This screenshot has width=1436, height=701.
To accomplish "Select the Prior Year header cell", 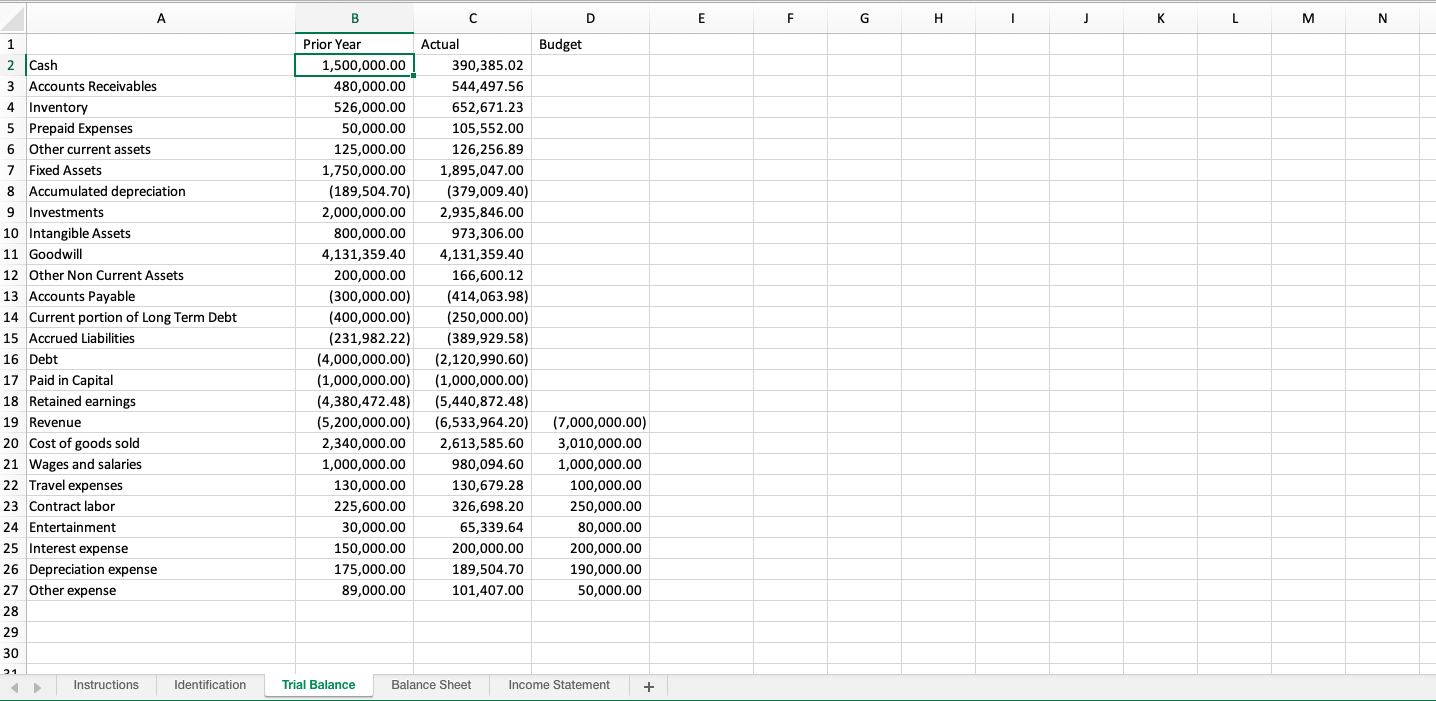I will [x=354, y=44].
